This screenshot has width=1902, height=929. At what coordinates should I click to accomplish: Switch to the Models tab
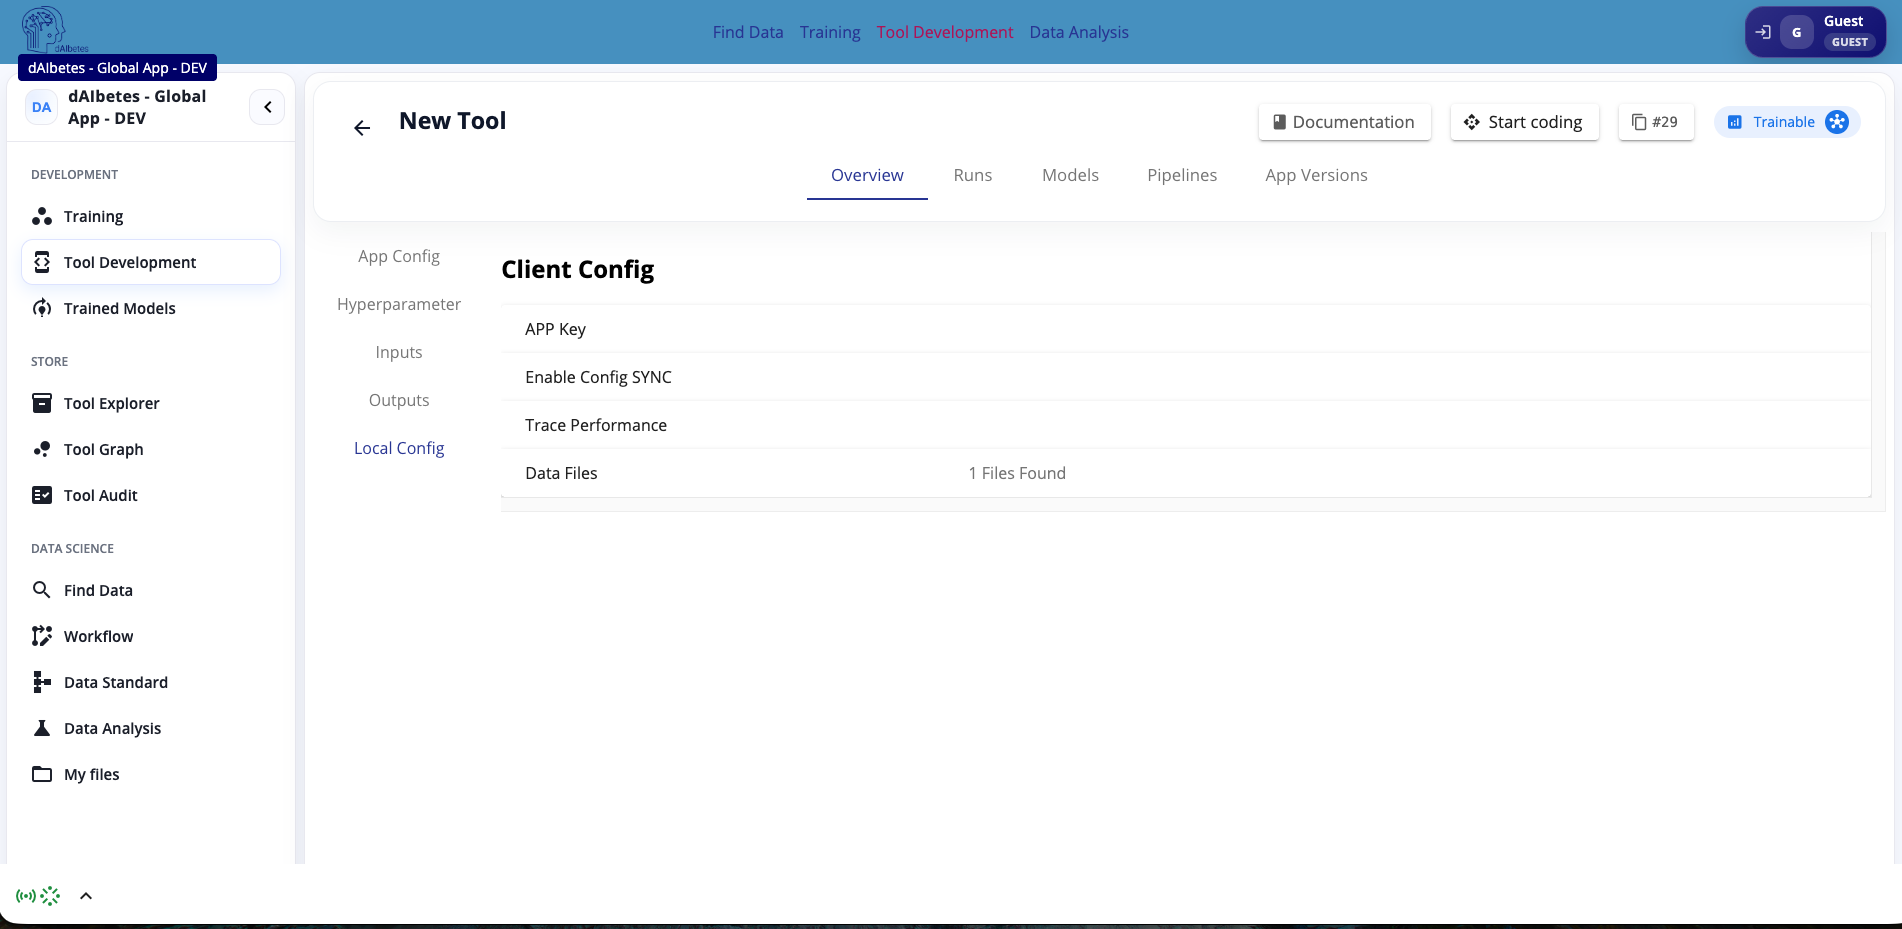point(1070,175)
